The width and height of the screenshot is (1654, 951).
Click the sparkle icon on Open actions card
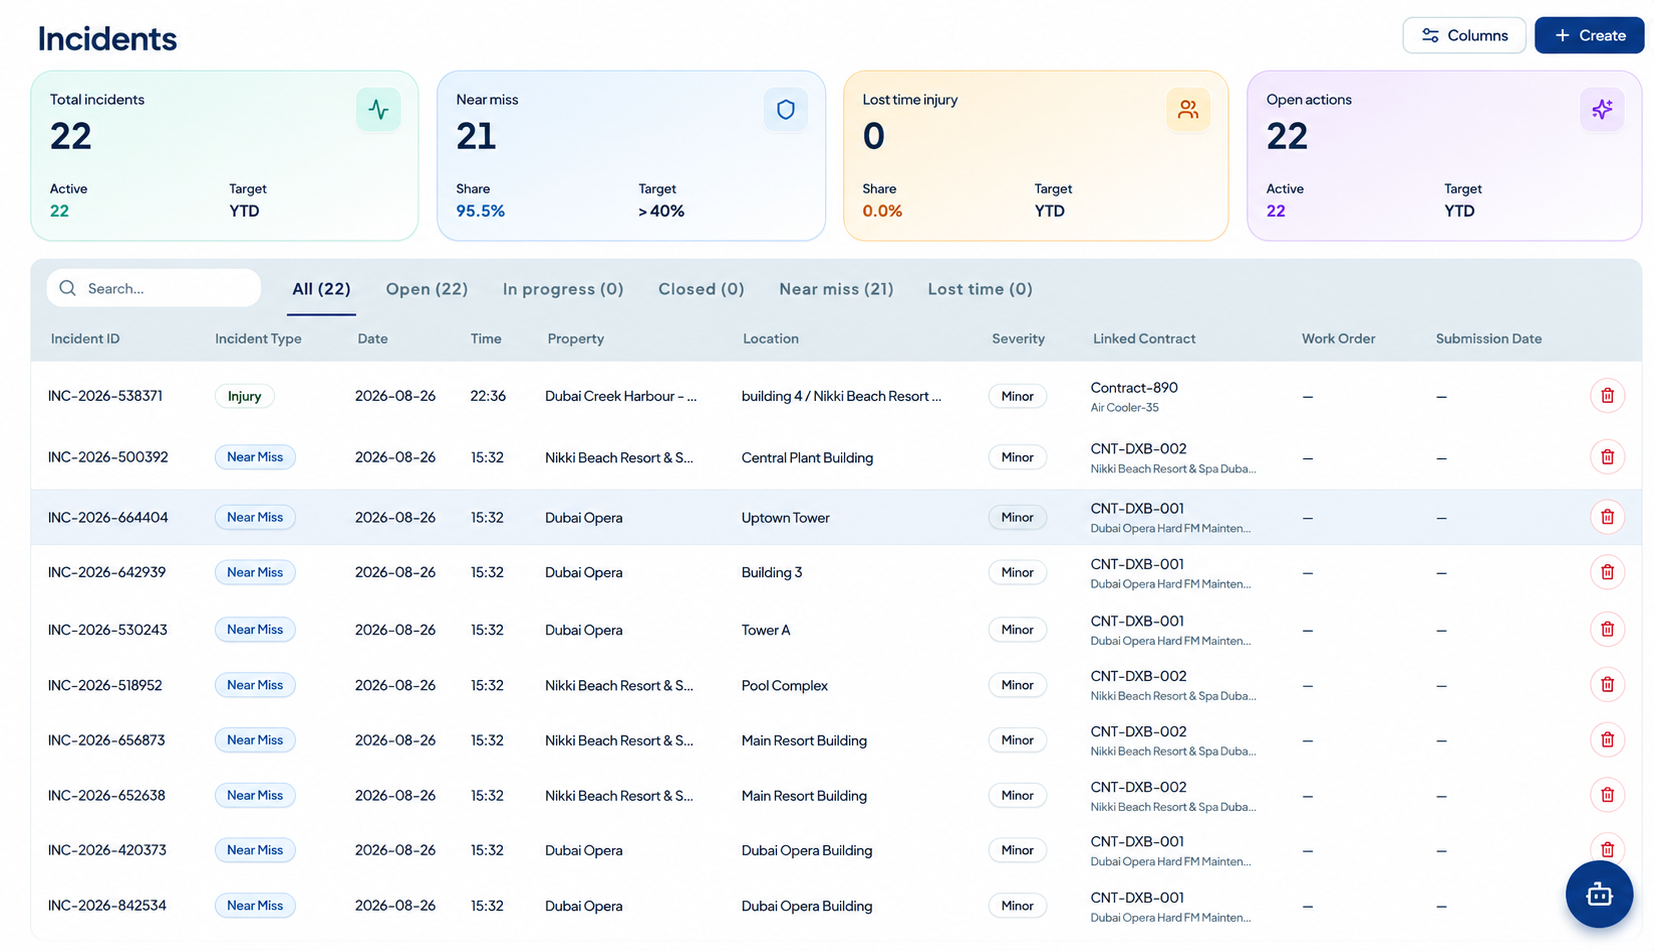click(1602, 110)
